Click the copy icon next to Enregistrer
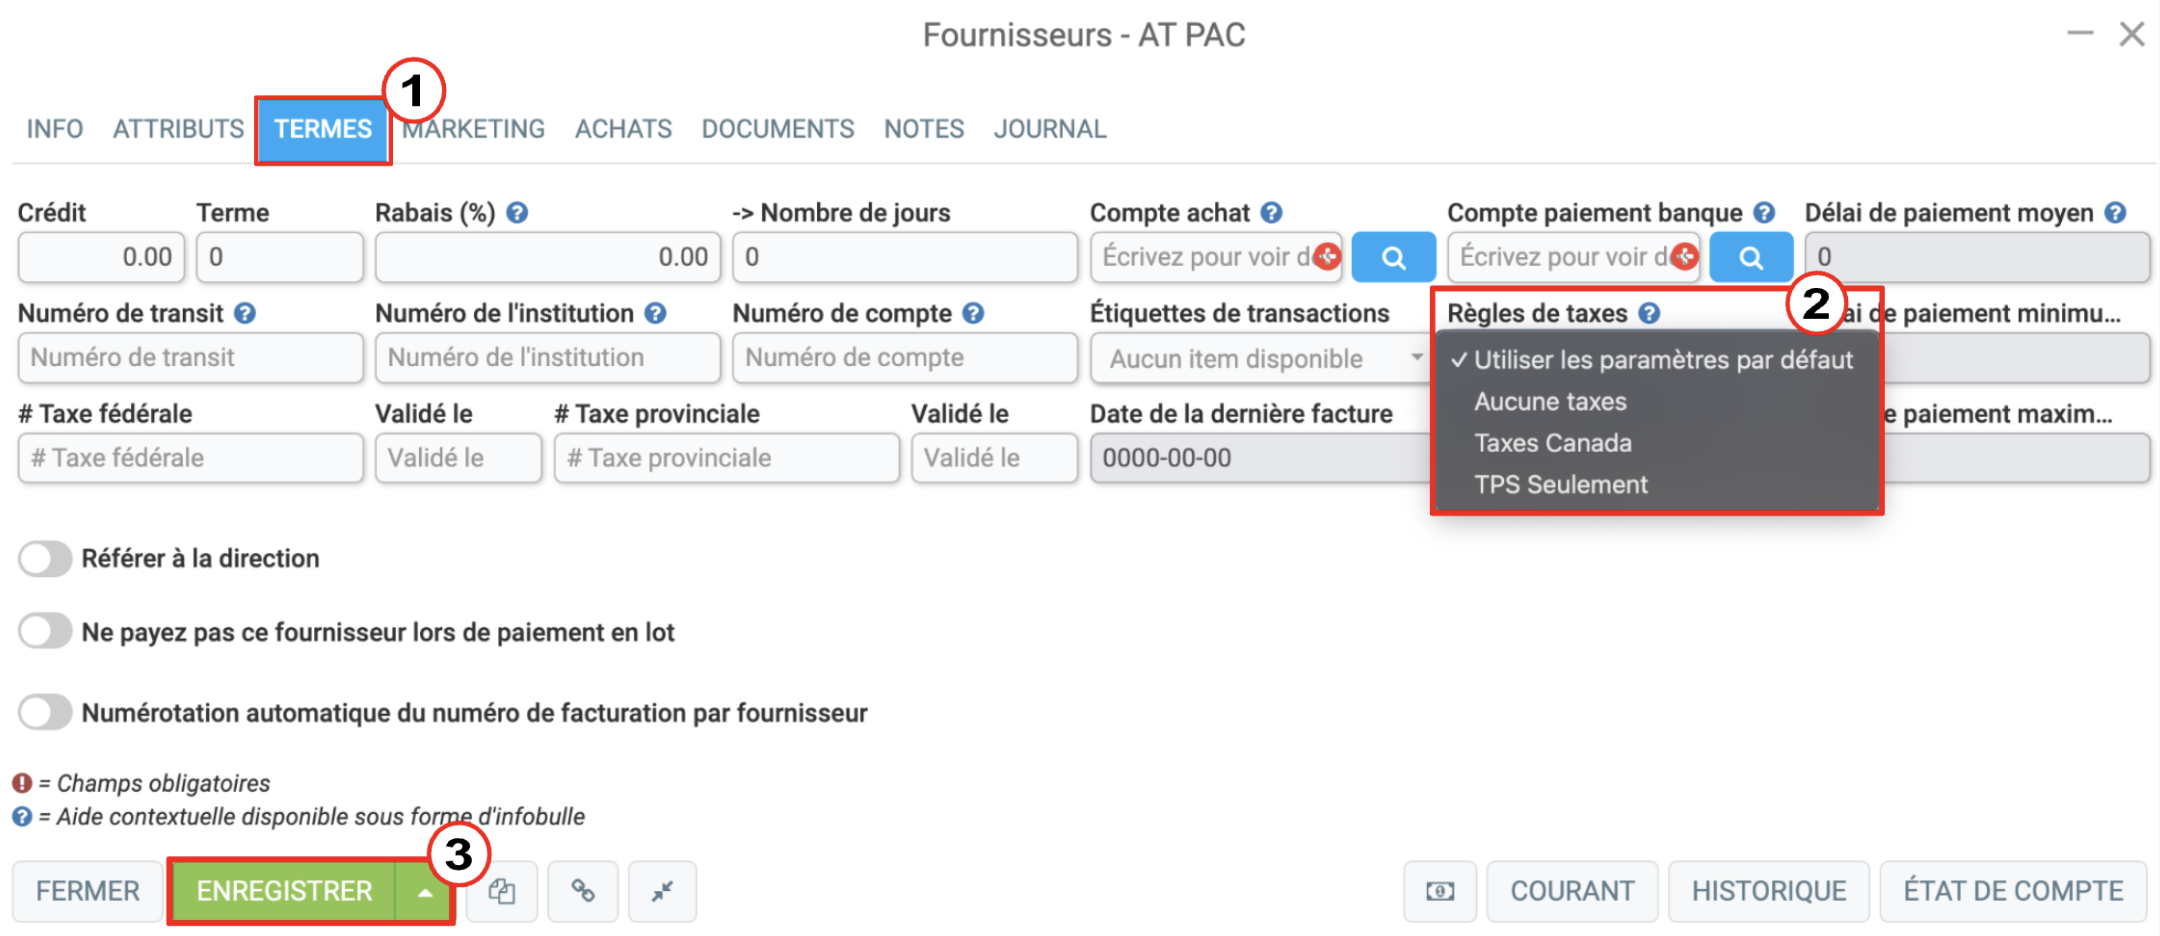2160x936 pixels. click(502, 891)
